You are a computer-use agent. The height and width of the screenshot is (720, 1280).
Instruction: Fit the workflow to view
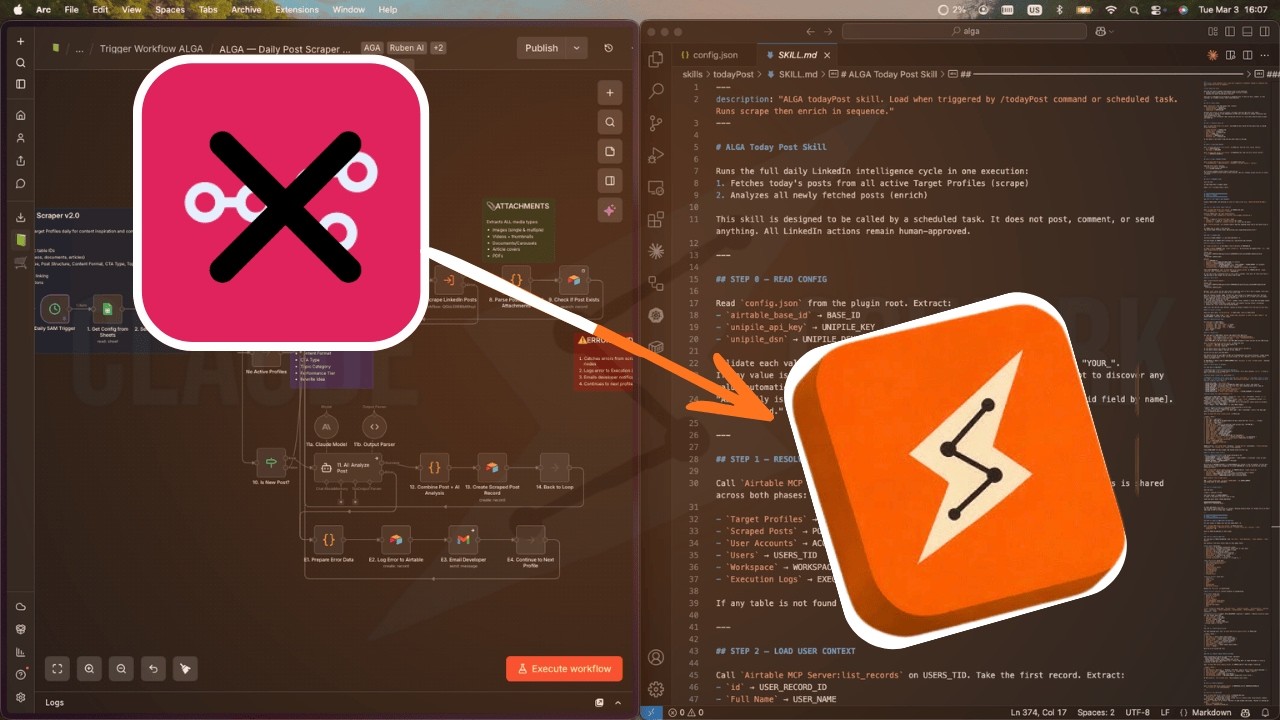coord(57,669)
